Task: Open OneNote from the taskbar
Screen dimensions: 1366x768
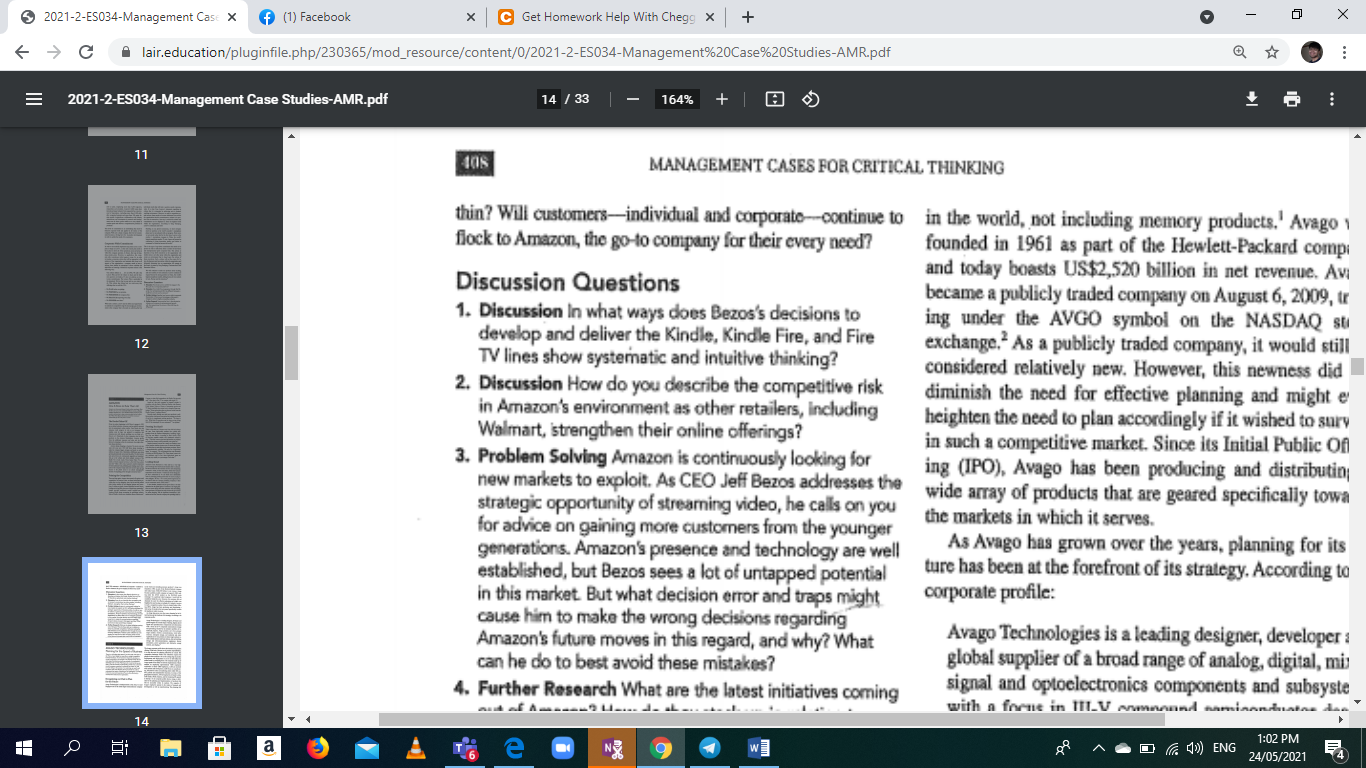Action: (x=612, y=748)
